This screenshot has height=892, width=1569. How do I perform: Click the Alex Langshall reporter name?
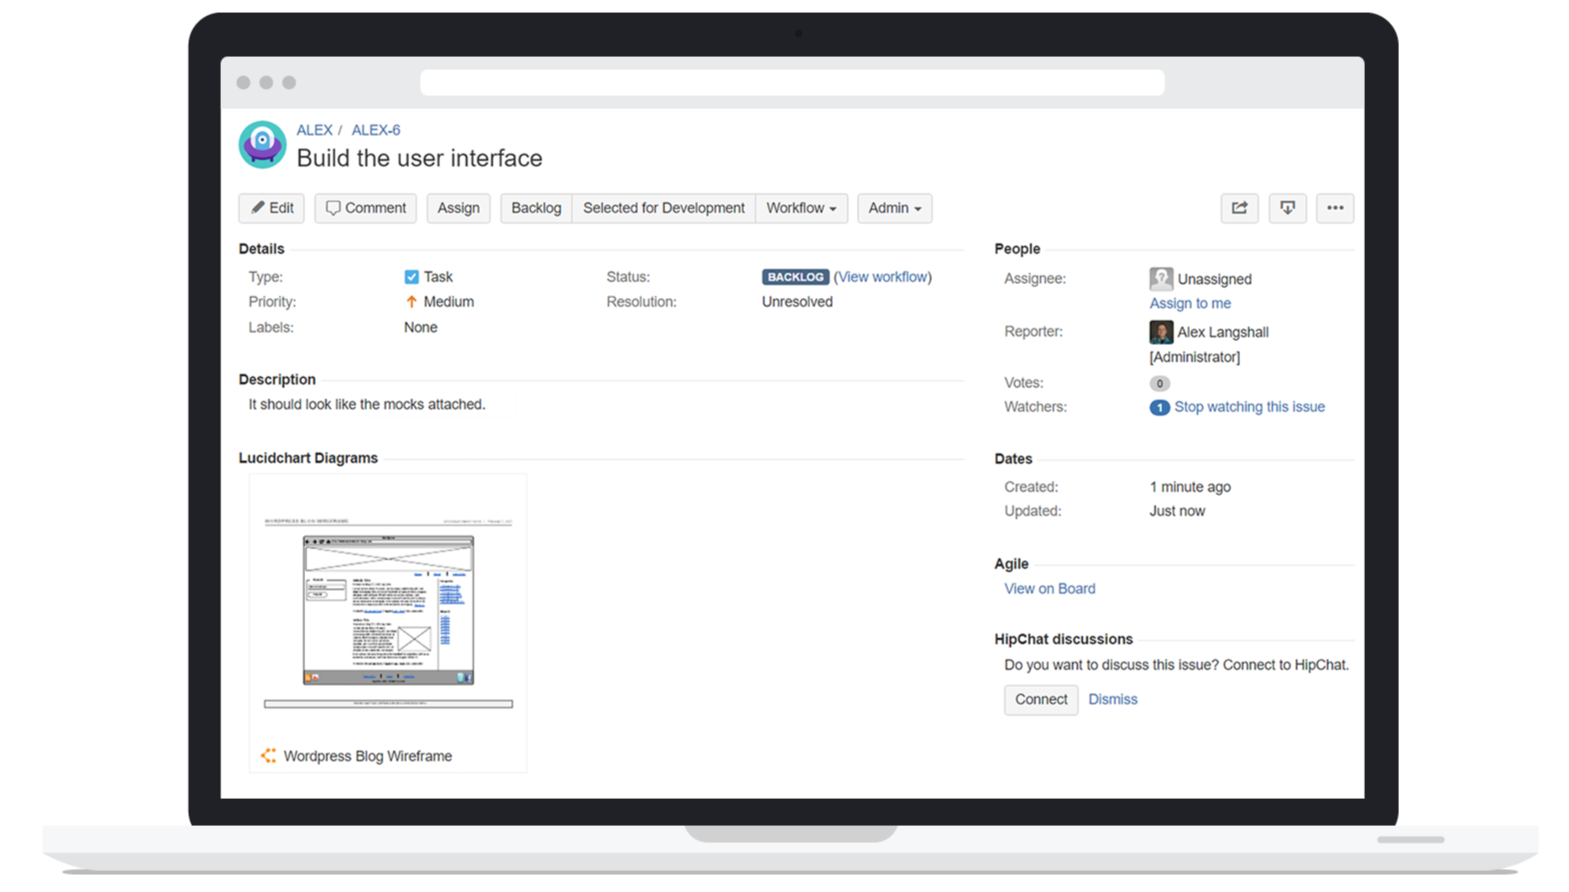[1223, 332]
